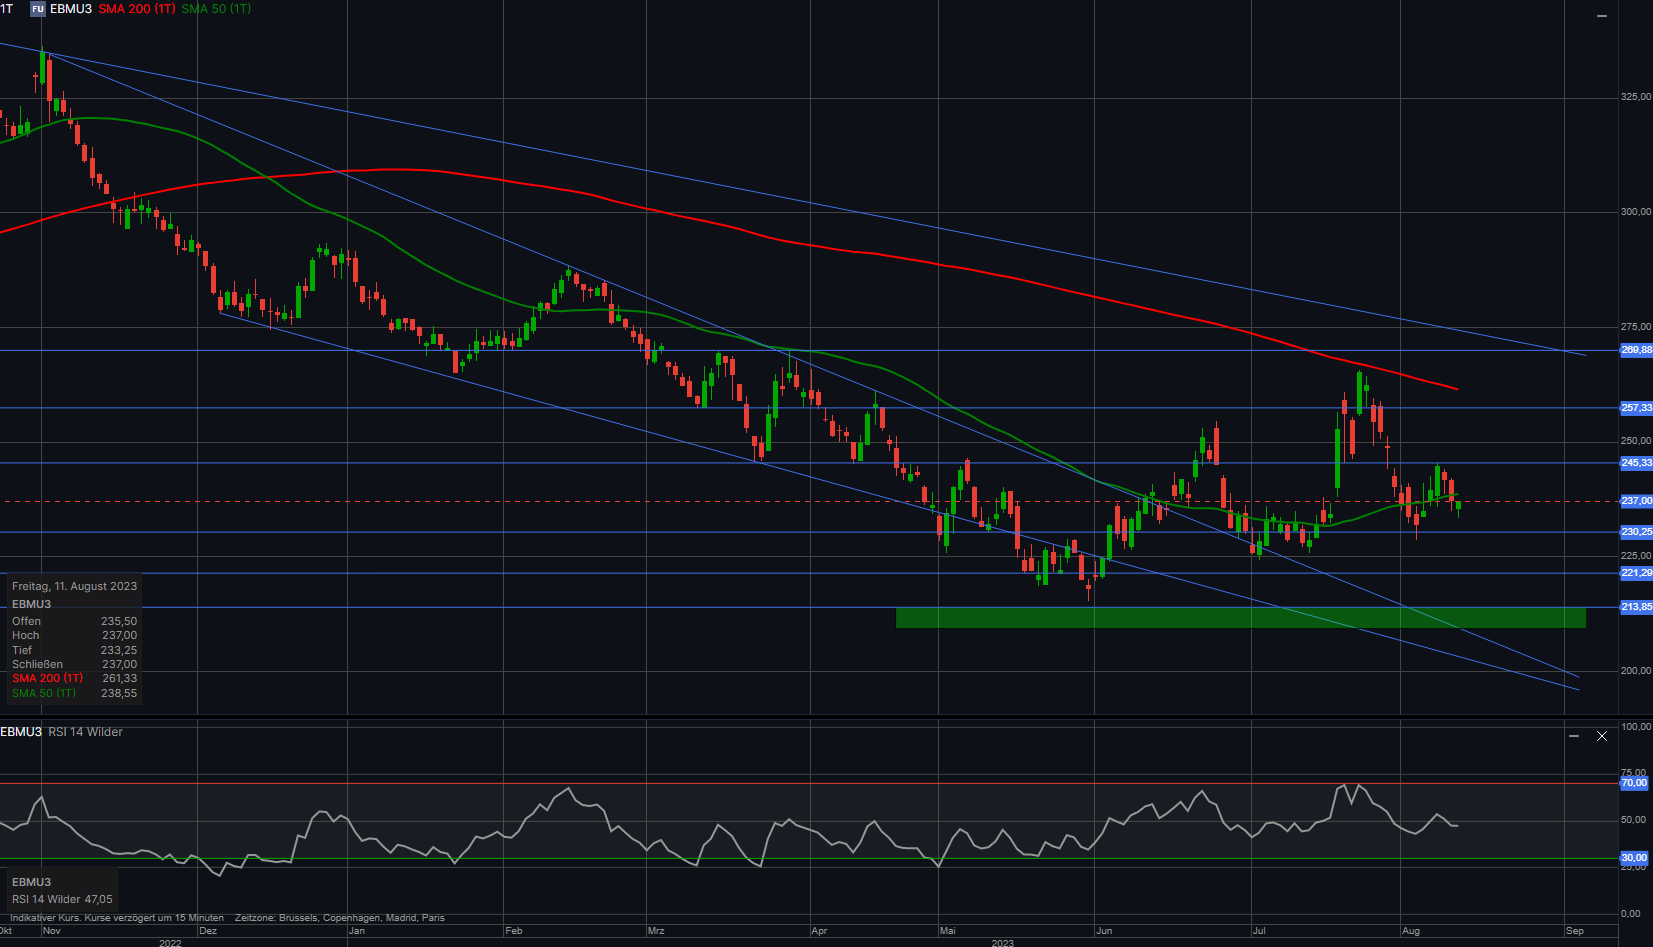Select the SMA 200 (1T) indicator label
Viewport: 1653px width, 947px height.
pyautogui.click(x=136, y=9)
